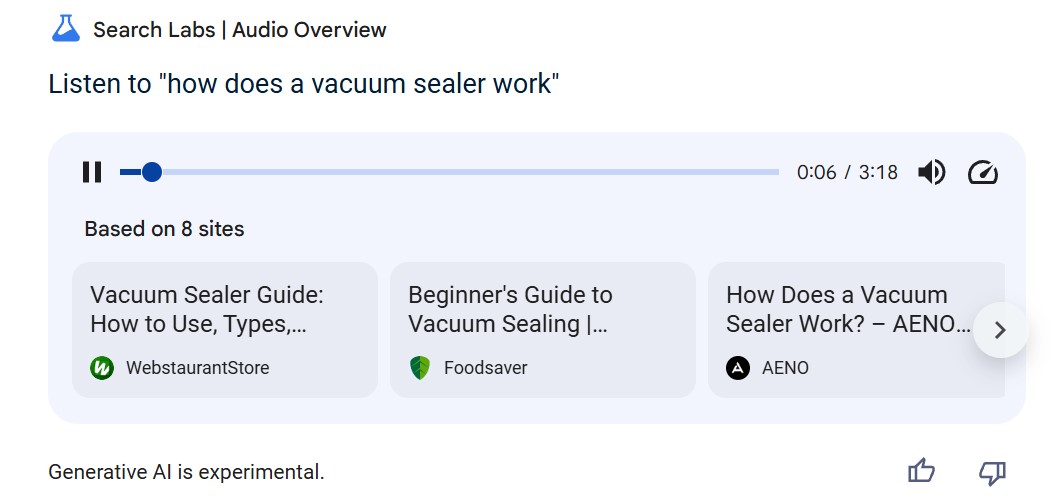The height and width of the screenshot is (502, 1064).
Task: Click the "Search Labs" header text
Action: tap(154, 30)
